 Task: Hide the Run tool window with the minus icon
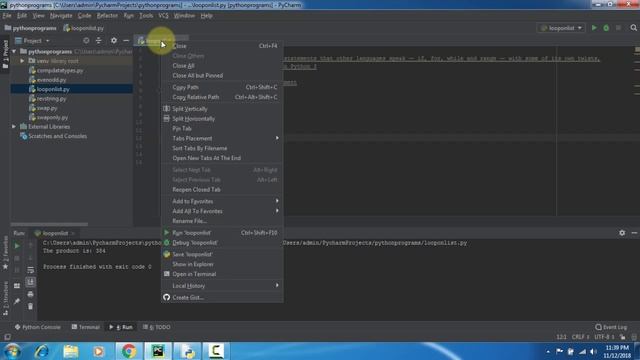[634, 233]
